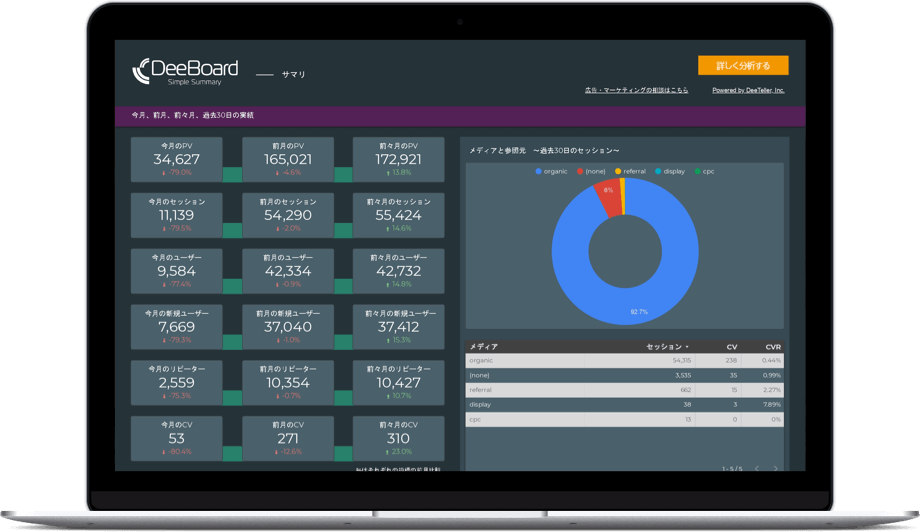Go to previous table page arrow
The height and width of the screenshot is (532, 920).
757,468
